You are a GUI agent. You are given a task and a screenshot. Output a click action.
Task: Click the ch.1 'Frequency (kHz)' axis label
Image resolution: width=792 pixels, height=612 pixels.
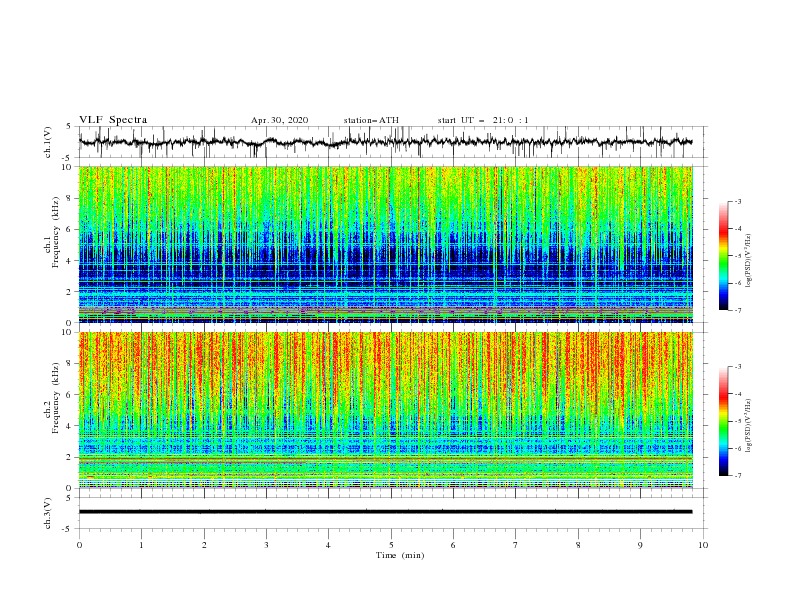[55, 232]
